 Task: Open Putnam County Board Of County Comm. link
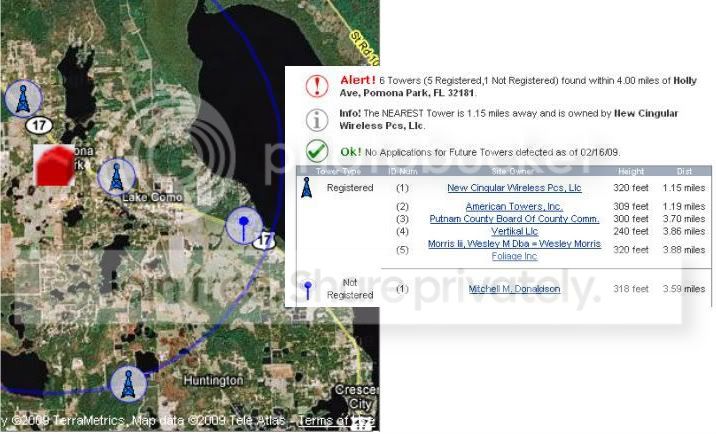[x=514, y=219]
